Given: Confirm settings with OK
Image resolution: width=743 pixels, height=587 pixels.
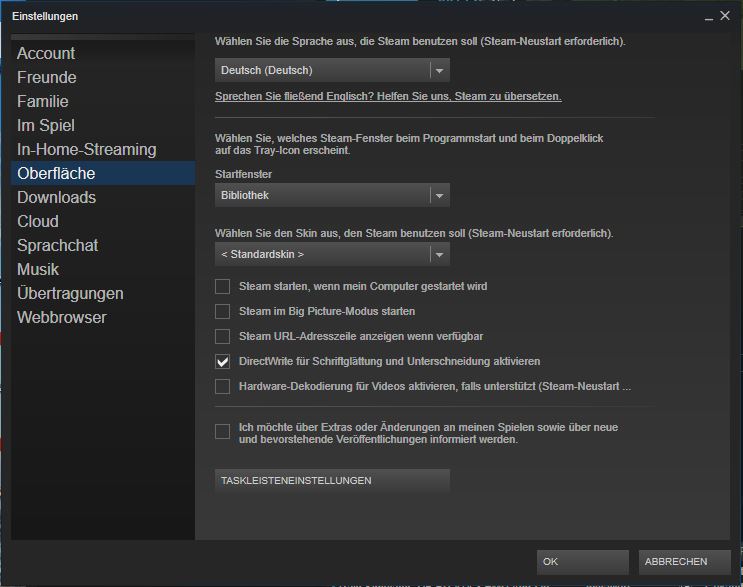Looking at the screenshot, I should coord(583,562).
